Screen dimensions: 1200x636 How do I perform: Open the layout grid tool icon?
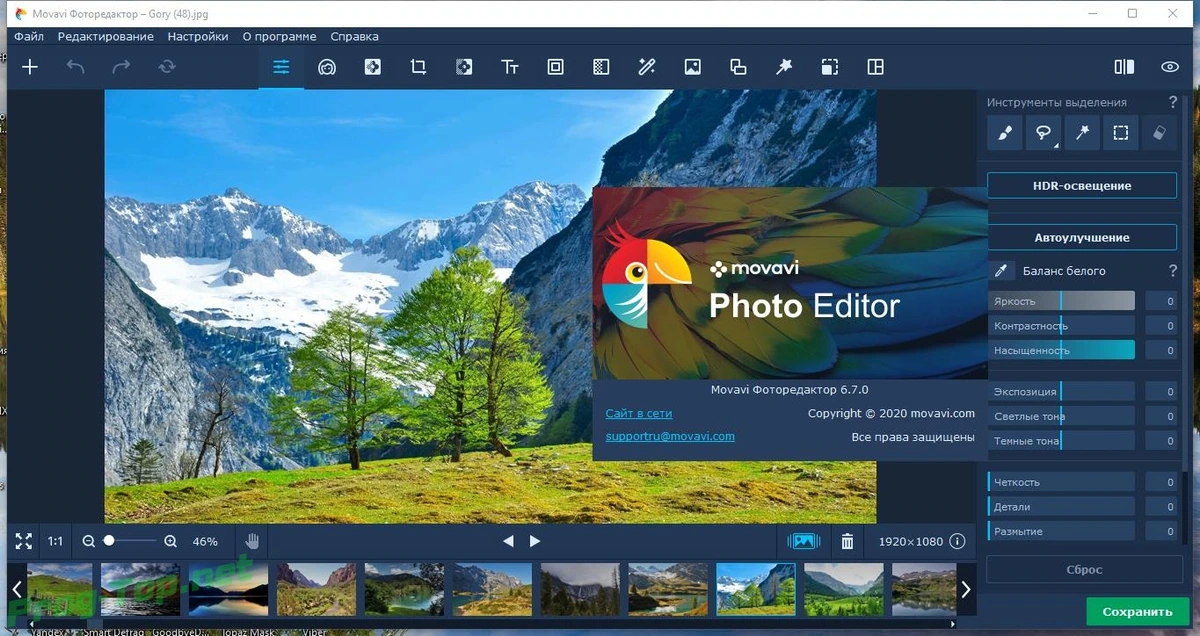(x=875, y=67)
